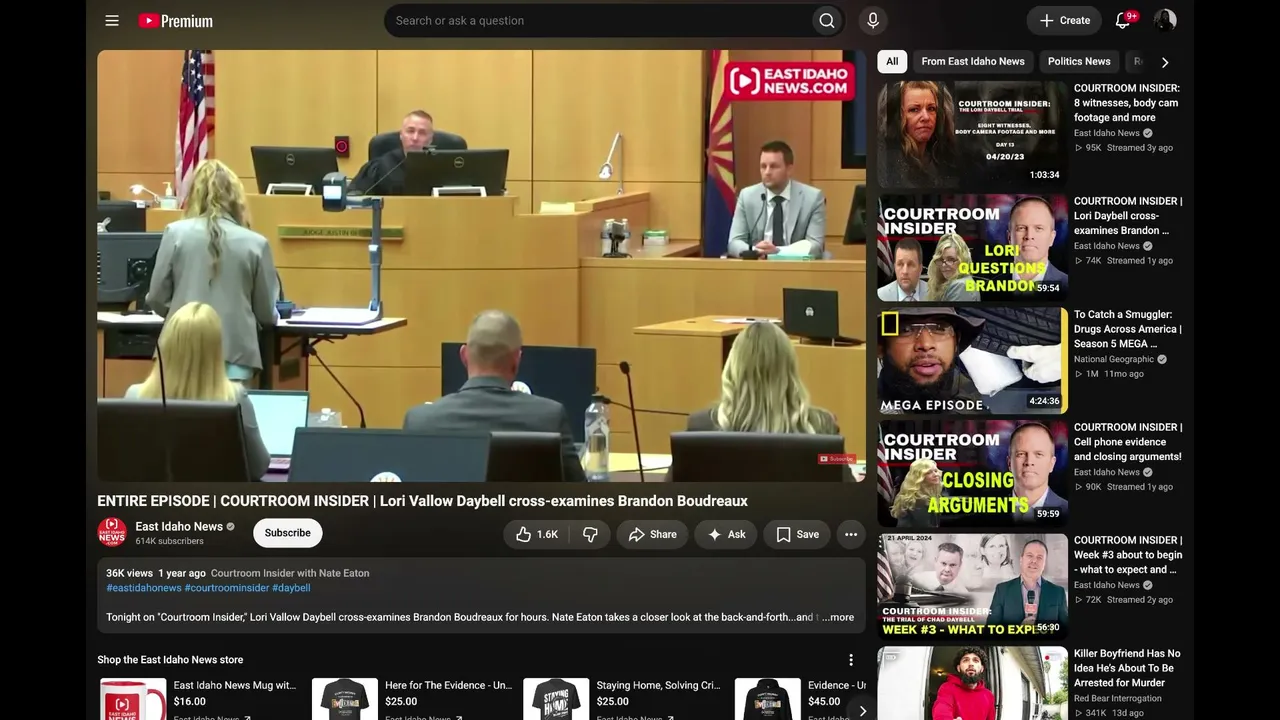The width and height of the screenshot is (1280, 720).
Task: Click the main courtroom video player
Action: [481, 266]
